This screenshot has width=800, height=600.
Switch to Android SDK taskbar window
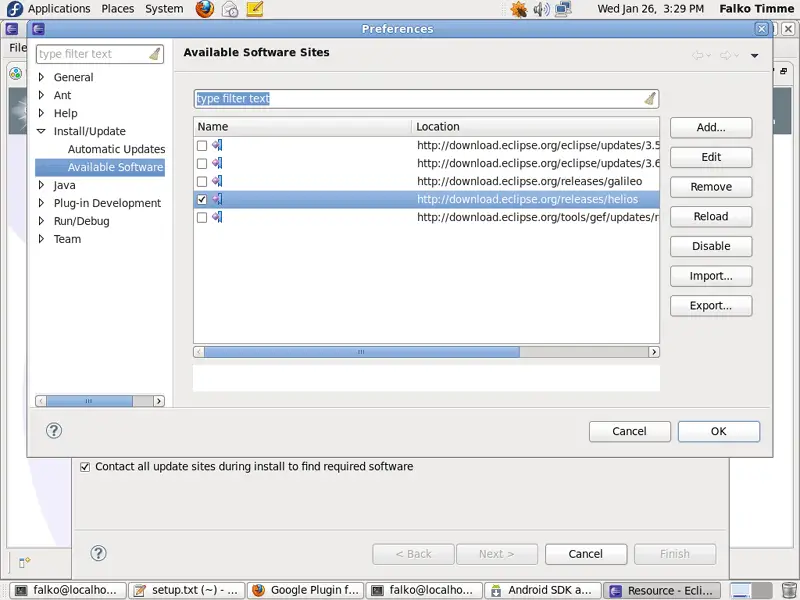pos(542,590)
